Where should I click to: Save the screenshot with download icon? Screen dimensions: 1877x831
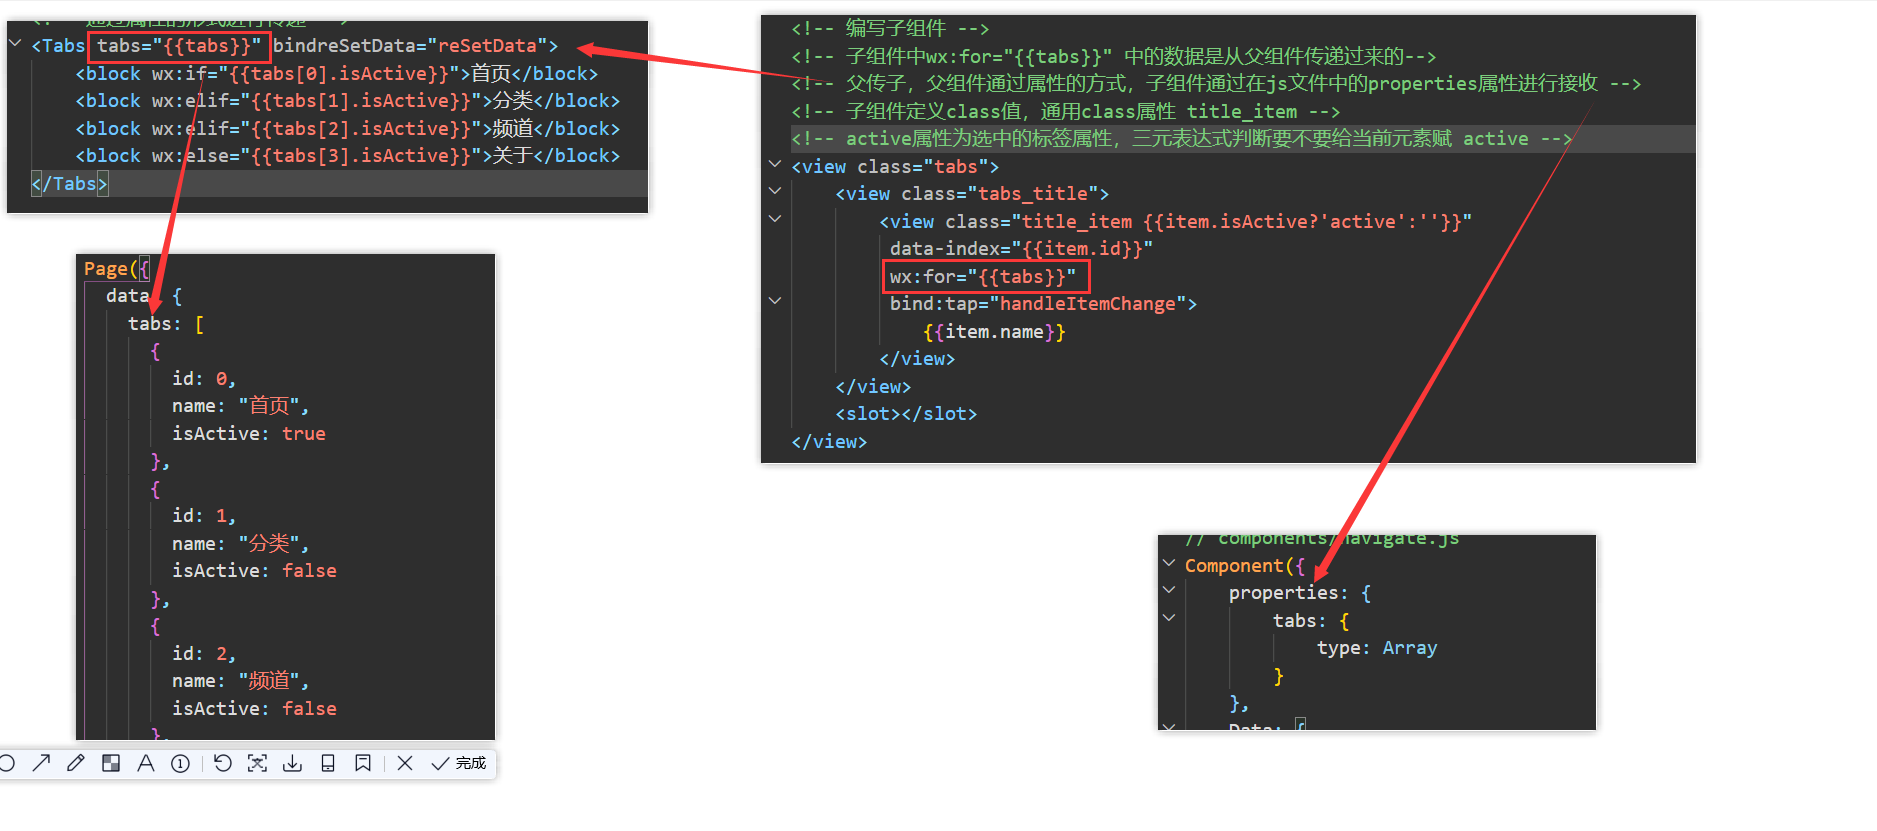click(292, 763)
